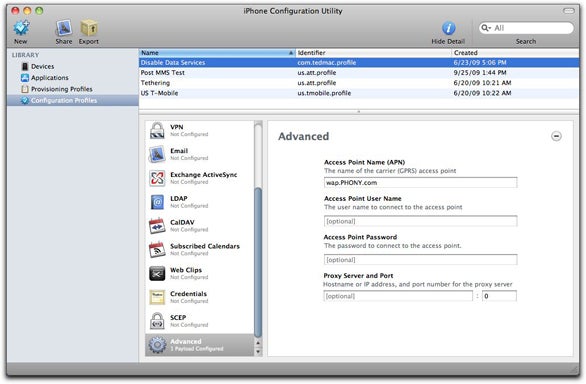
Task: Click the scroll down arrow in payload list
Action: (257, 351)
